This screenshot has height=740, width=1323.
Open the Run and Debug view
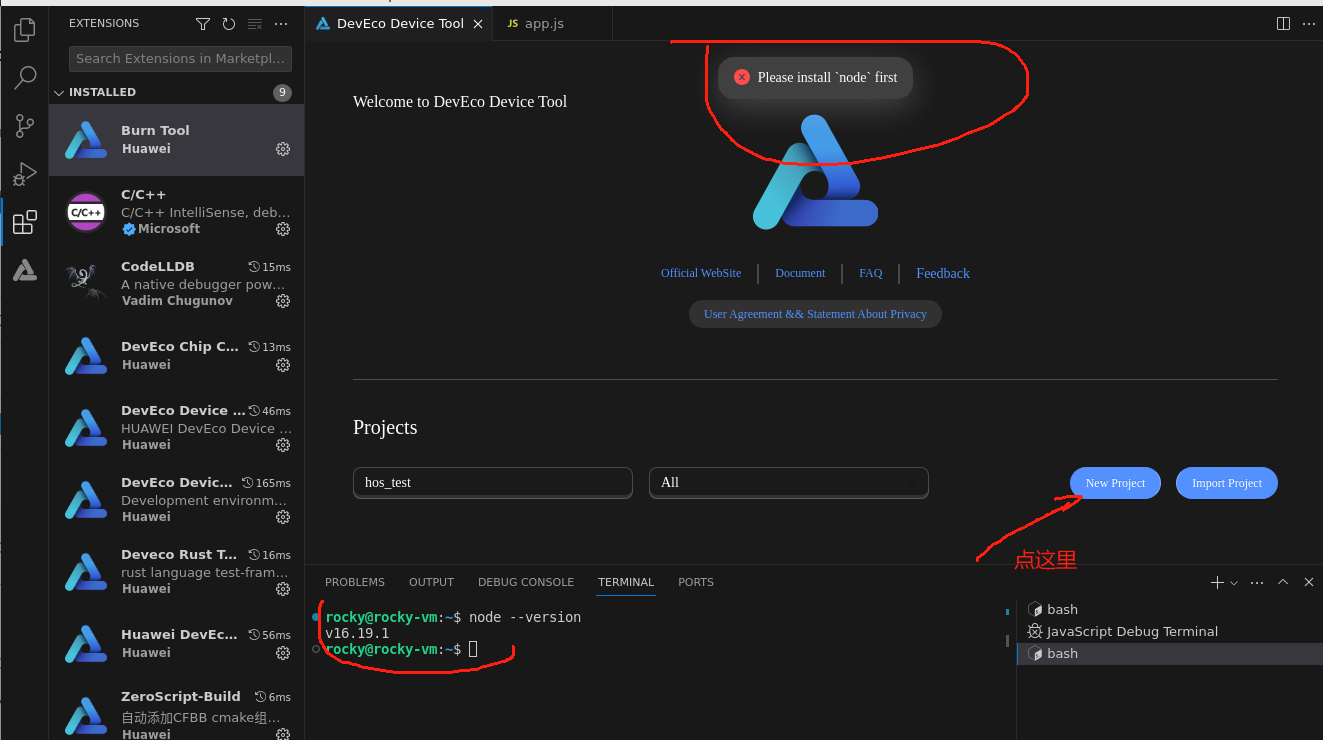point(24,174)
